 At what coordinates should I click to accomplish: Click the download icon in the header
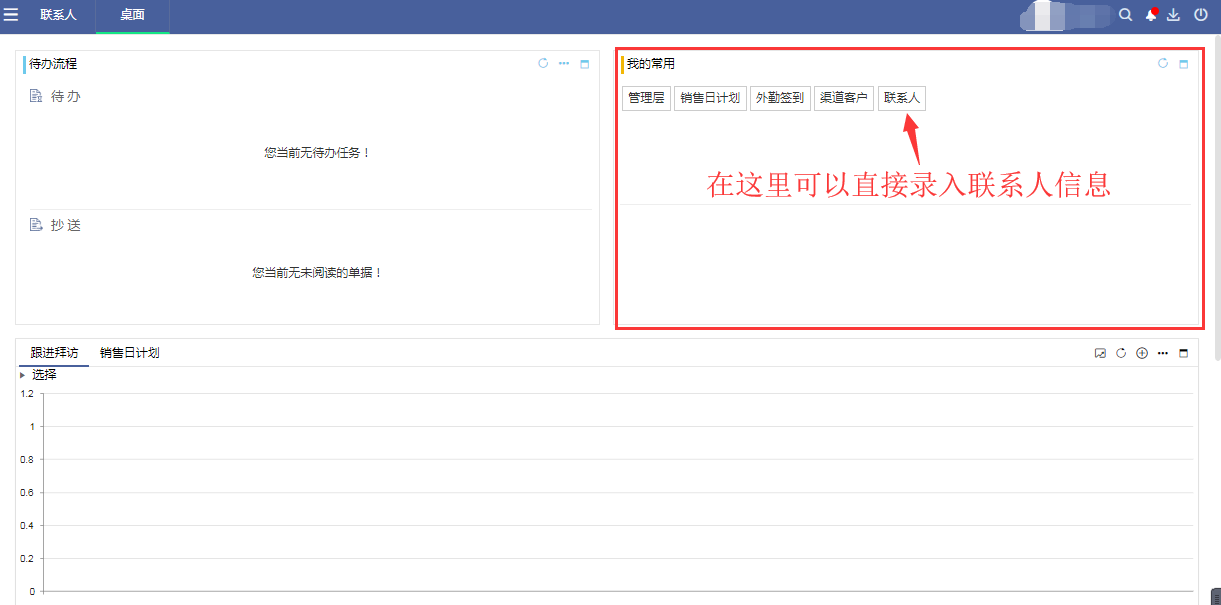(x=1174, y=15)
